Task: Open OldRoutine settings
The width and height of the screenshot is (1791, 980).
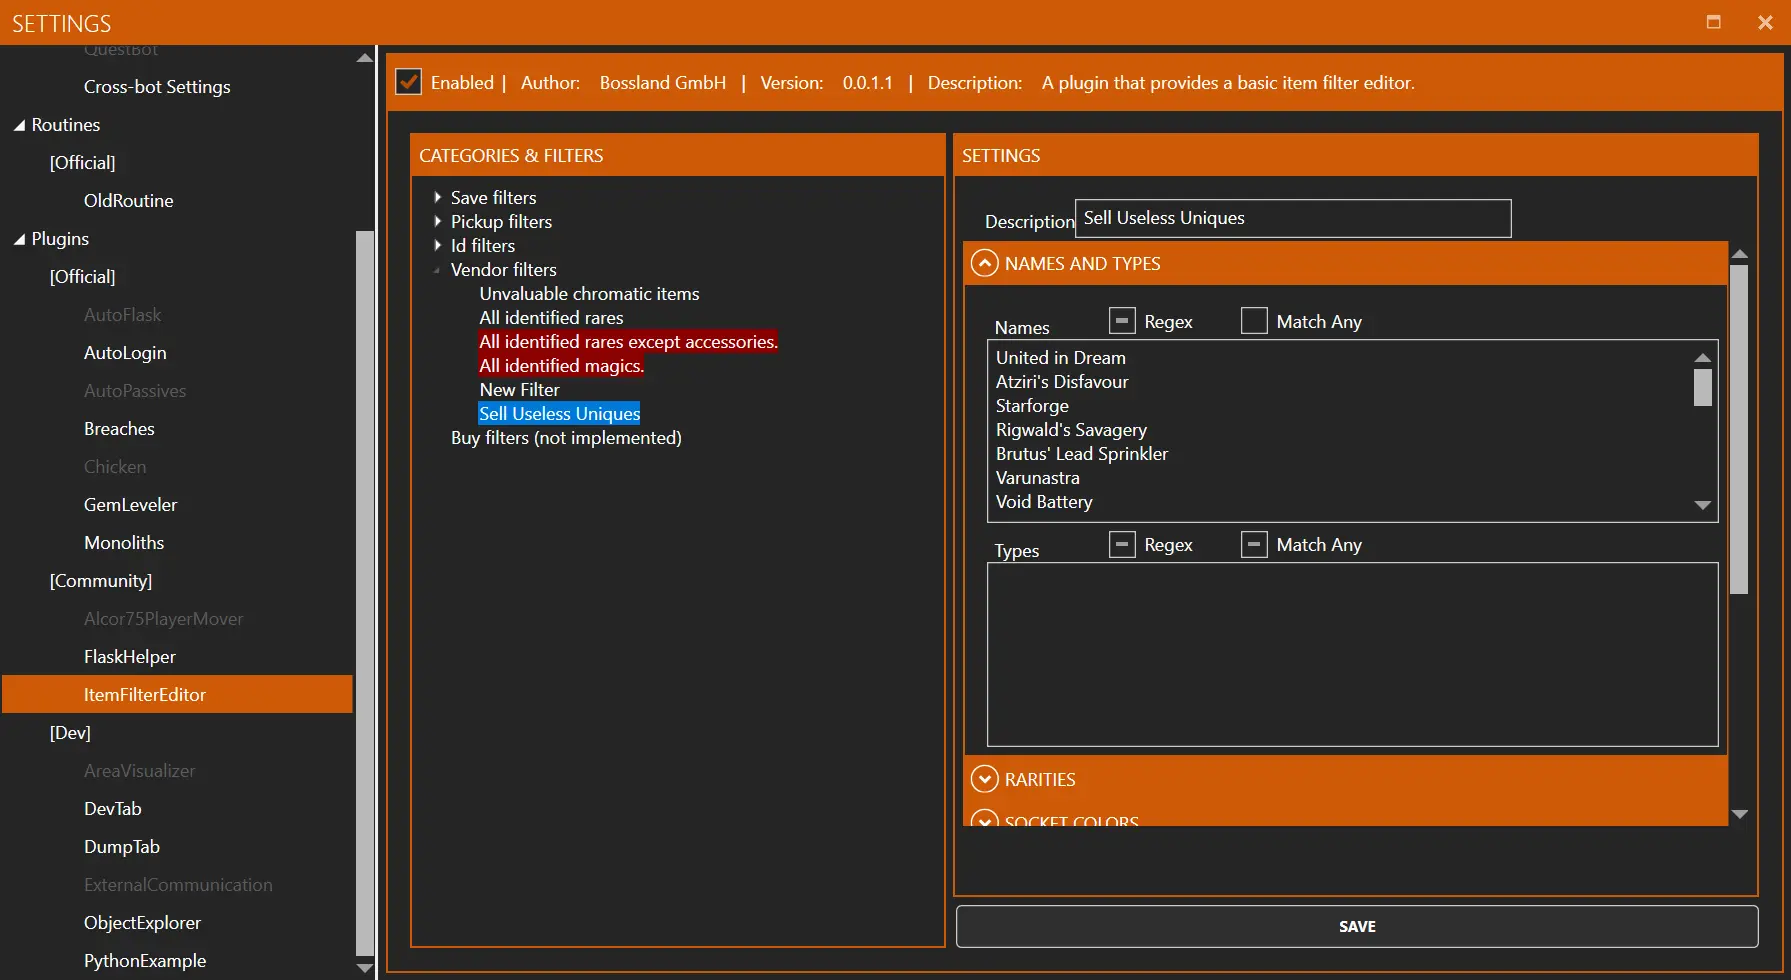Action: tap(128, 201)
